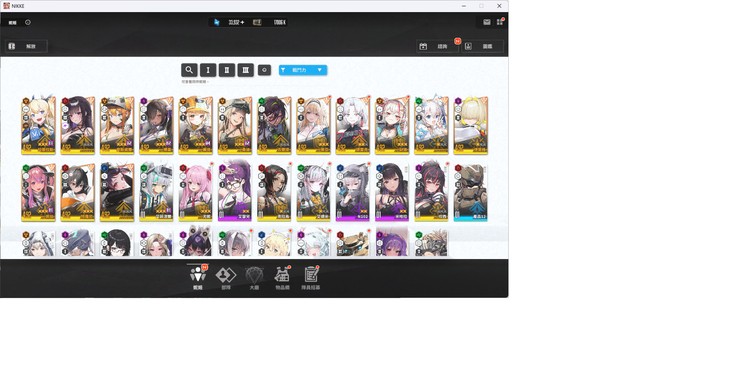Add gems with the plus button
This screenshot has height=387, width=750.
click(243, 22)
